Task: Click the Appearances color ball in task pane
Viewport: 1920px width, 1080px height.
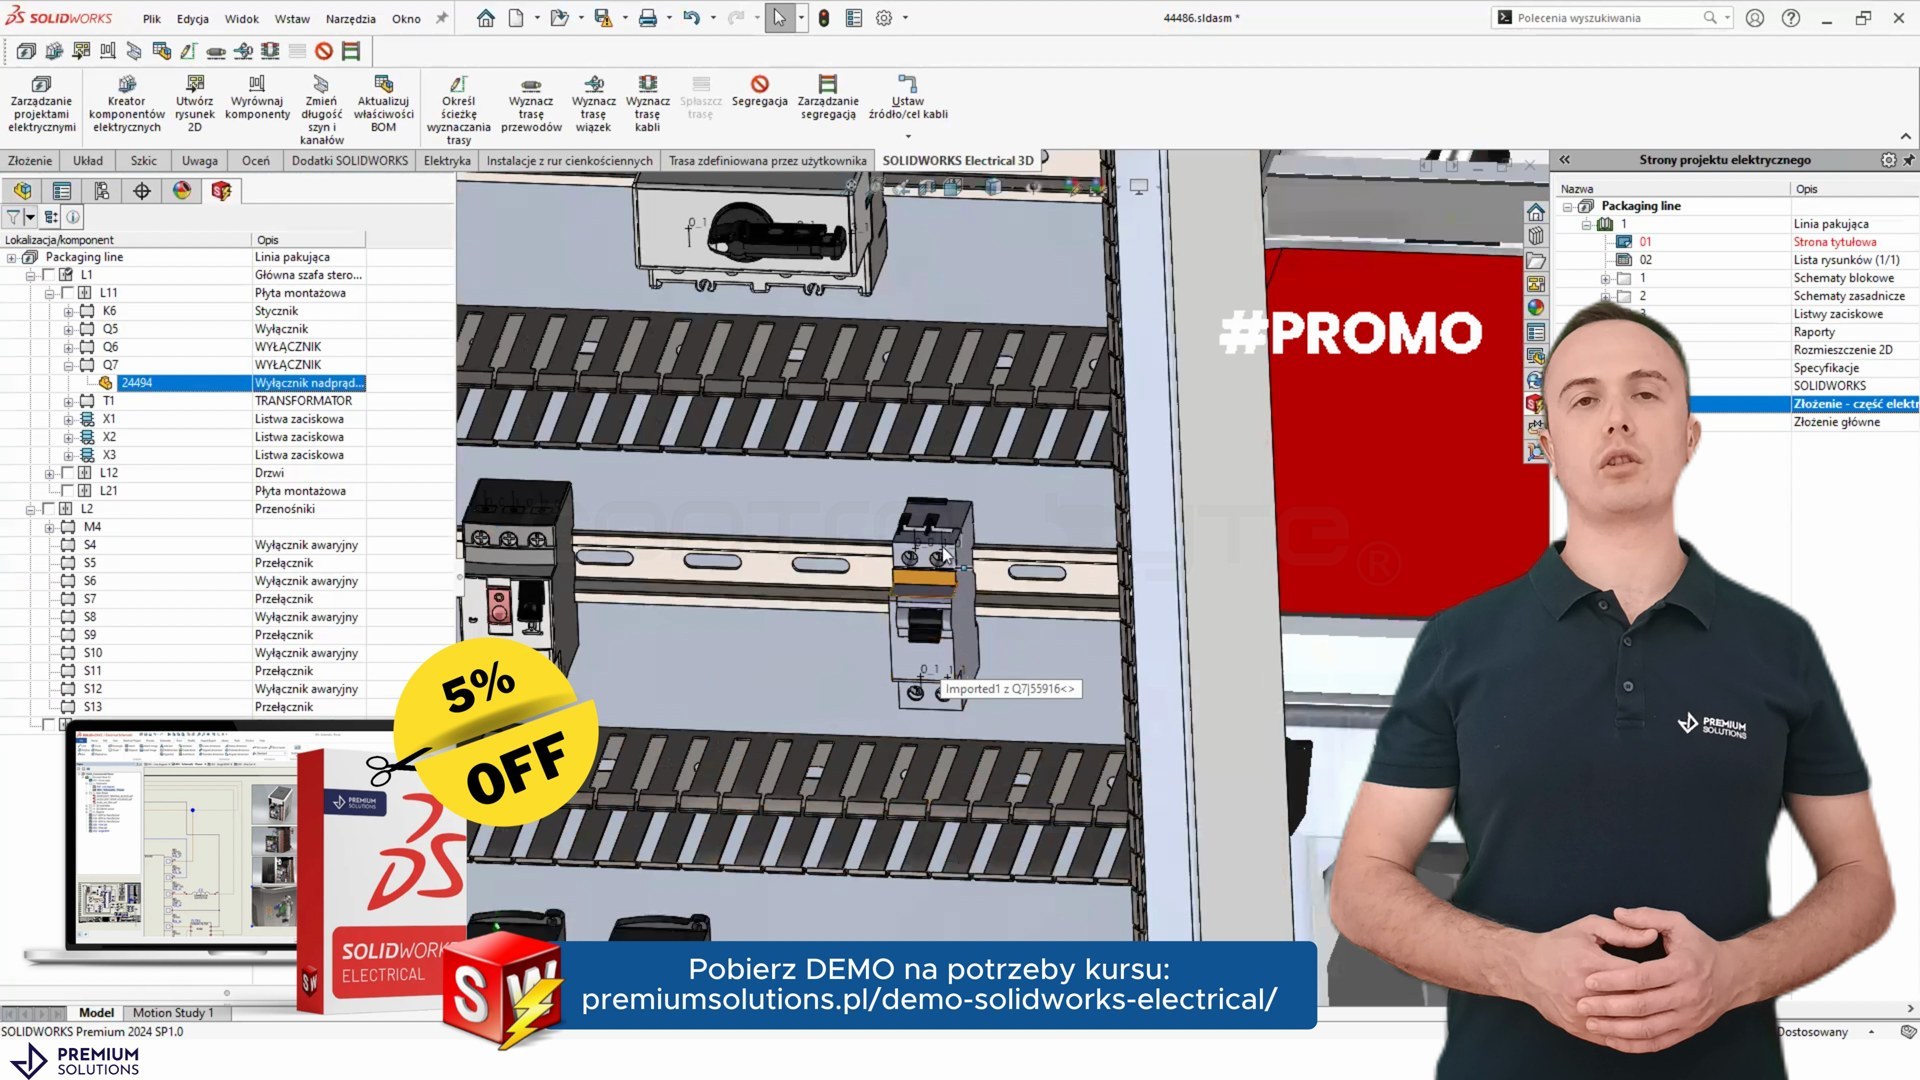Action: [1536, 308]
